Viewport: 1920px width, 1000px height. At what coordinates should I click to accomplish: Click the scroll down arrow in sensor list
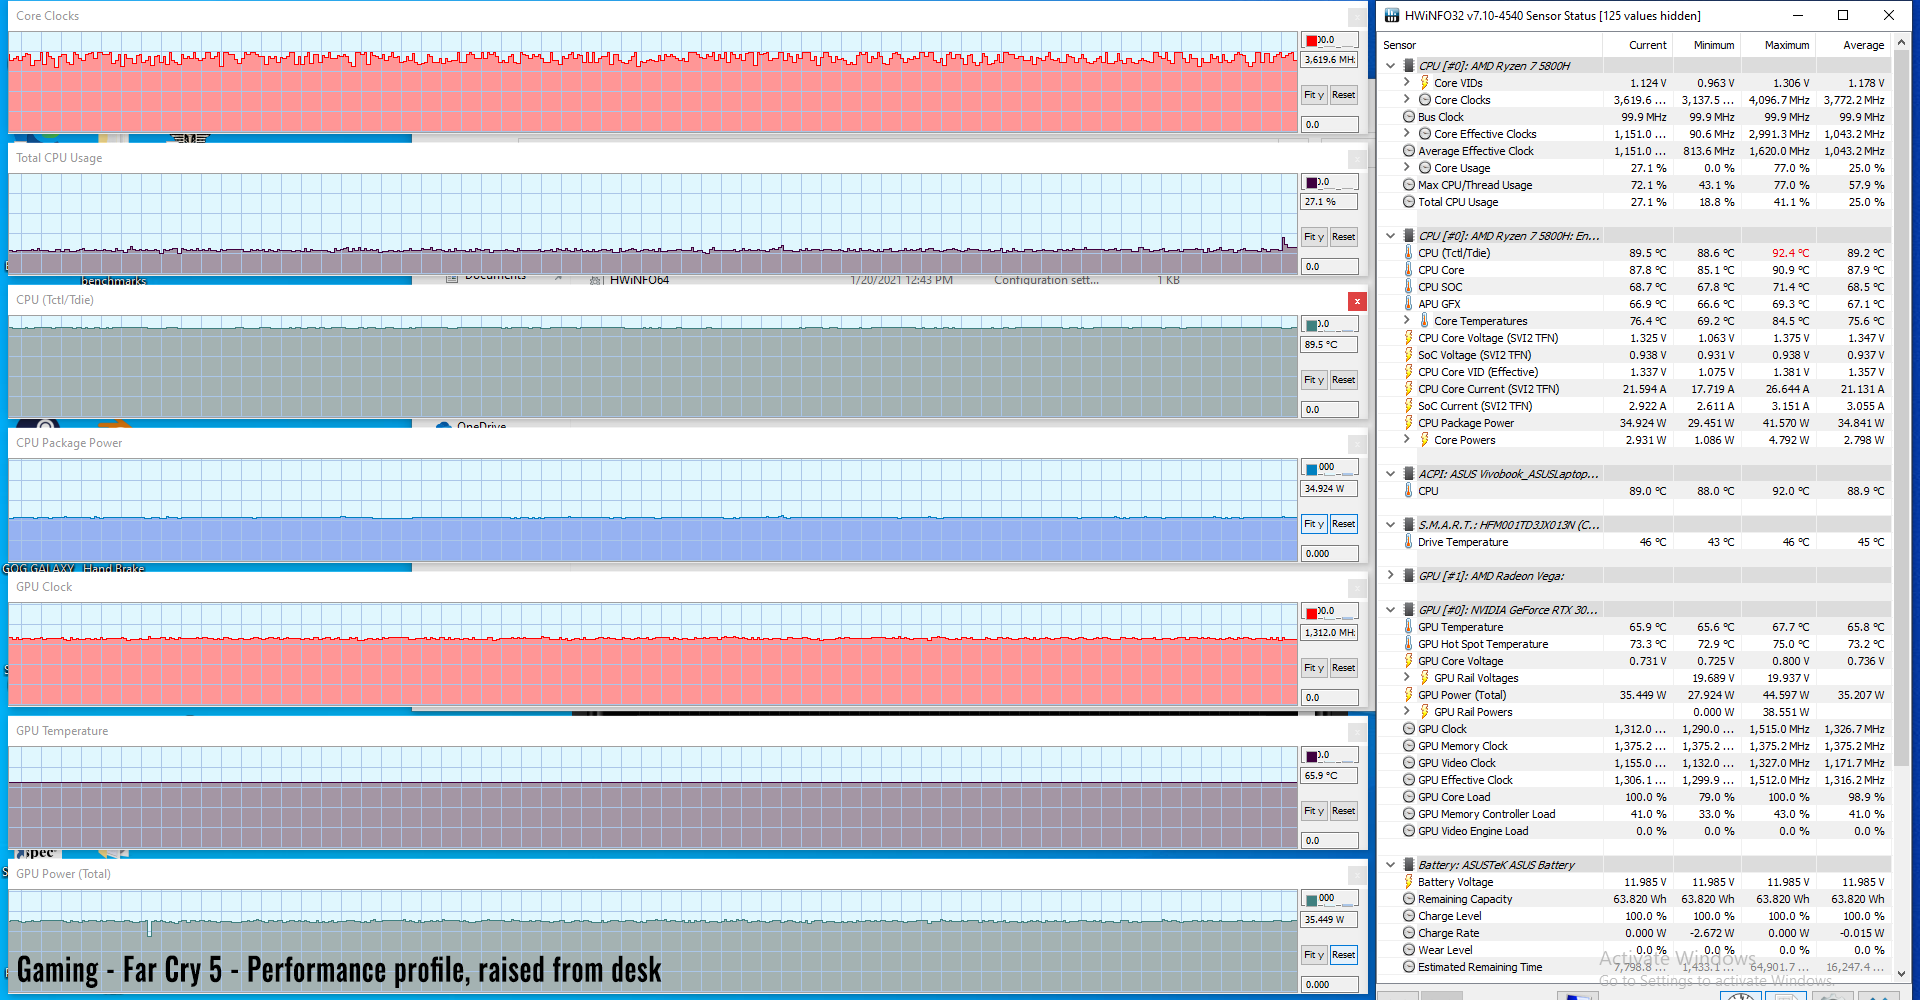point(1902,973)
